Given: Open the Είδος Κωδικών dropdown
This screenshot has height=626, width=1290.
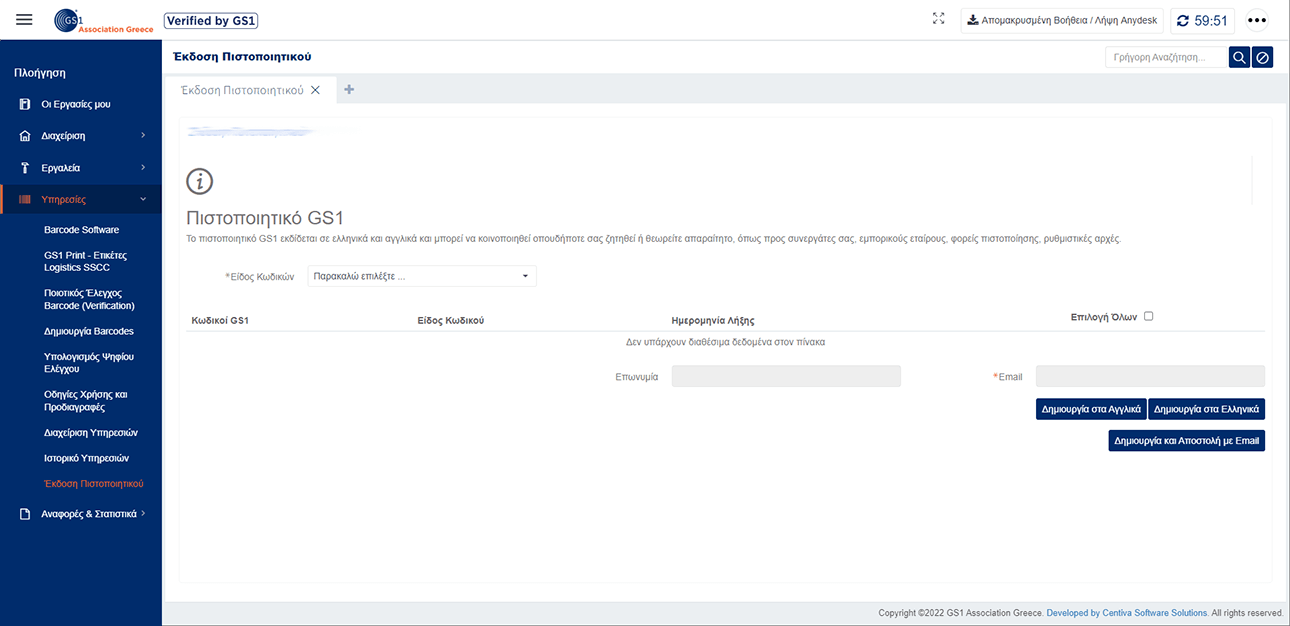Looking at the screenshot, I should click(x=421, y=276).
